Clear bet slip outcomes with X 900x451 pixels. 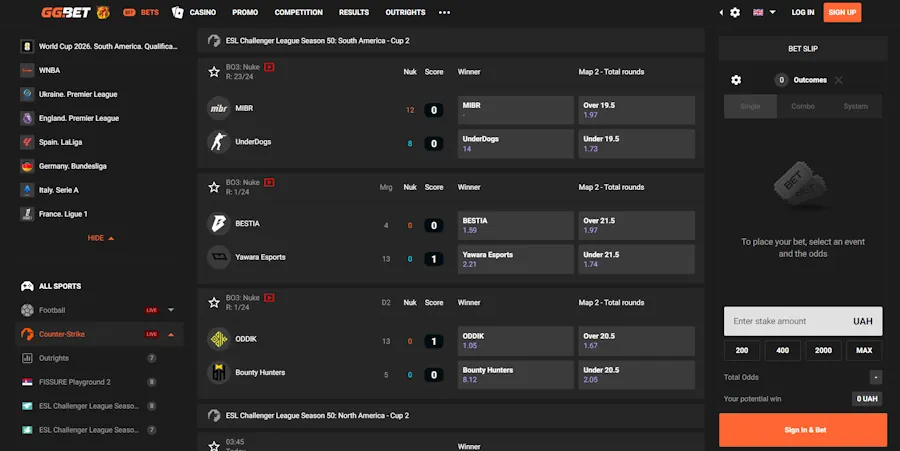839,80
